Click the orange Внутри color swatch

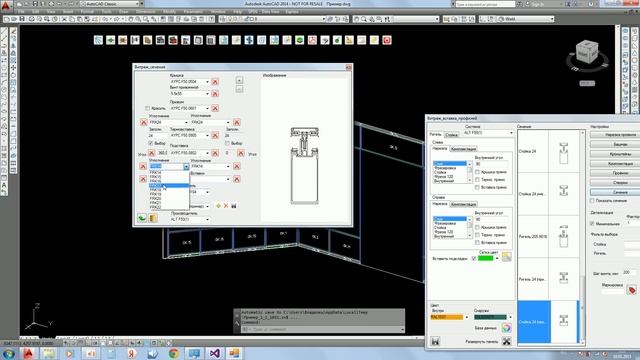pos(447,317)
